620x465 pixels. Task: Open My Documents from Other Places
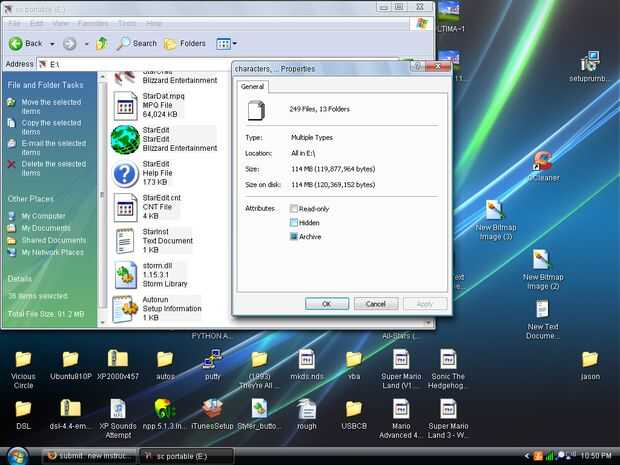46,228
